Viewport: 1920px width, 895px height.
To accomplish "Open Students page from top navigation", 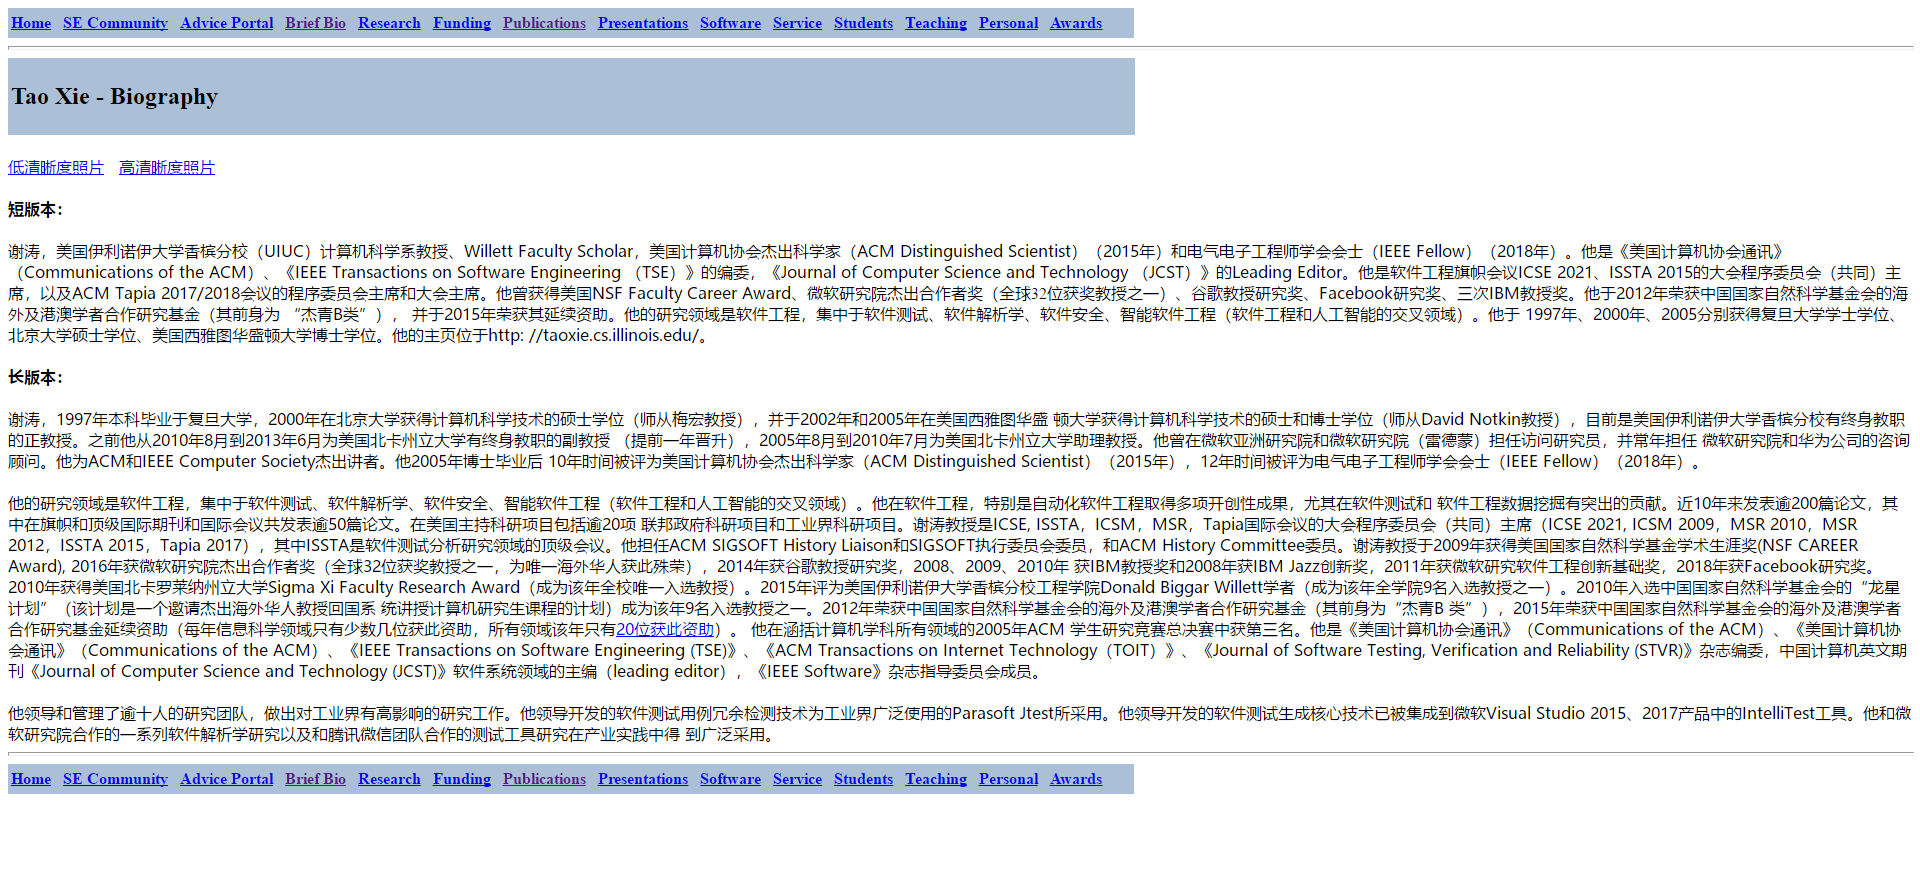I will pos(863,23).
